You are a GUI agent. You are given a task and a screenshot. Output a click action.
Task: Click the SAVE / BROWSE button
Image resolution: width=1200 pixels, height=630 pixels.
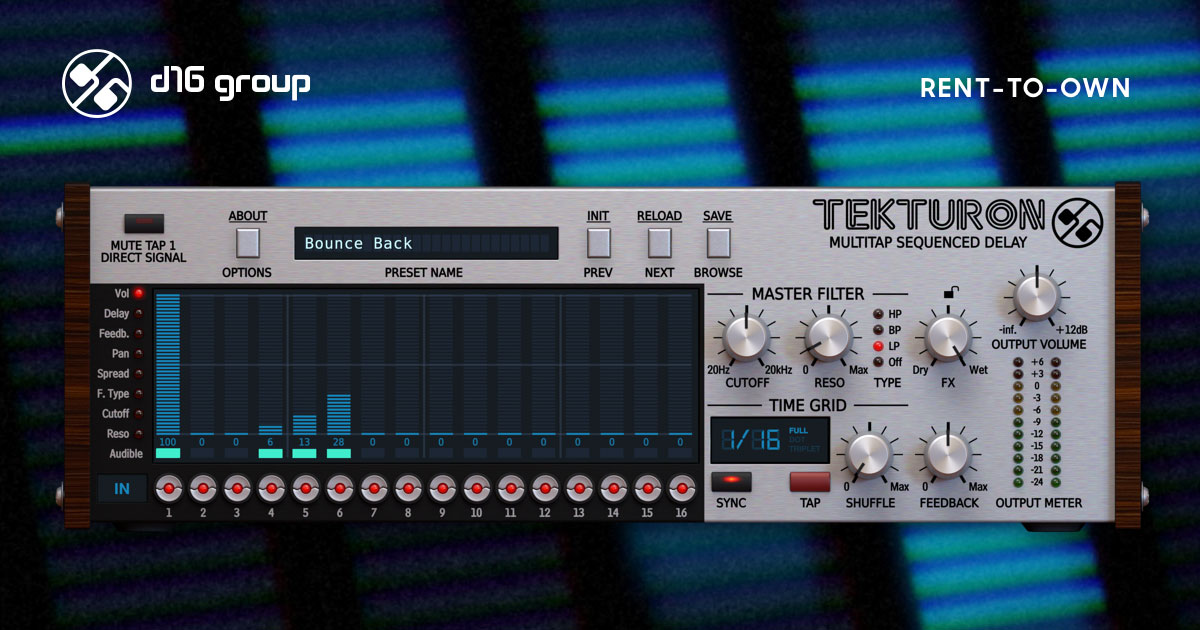(718, 243)
